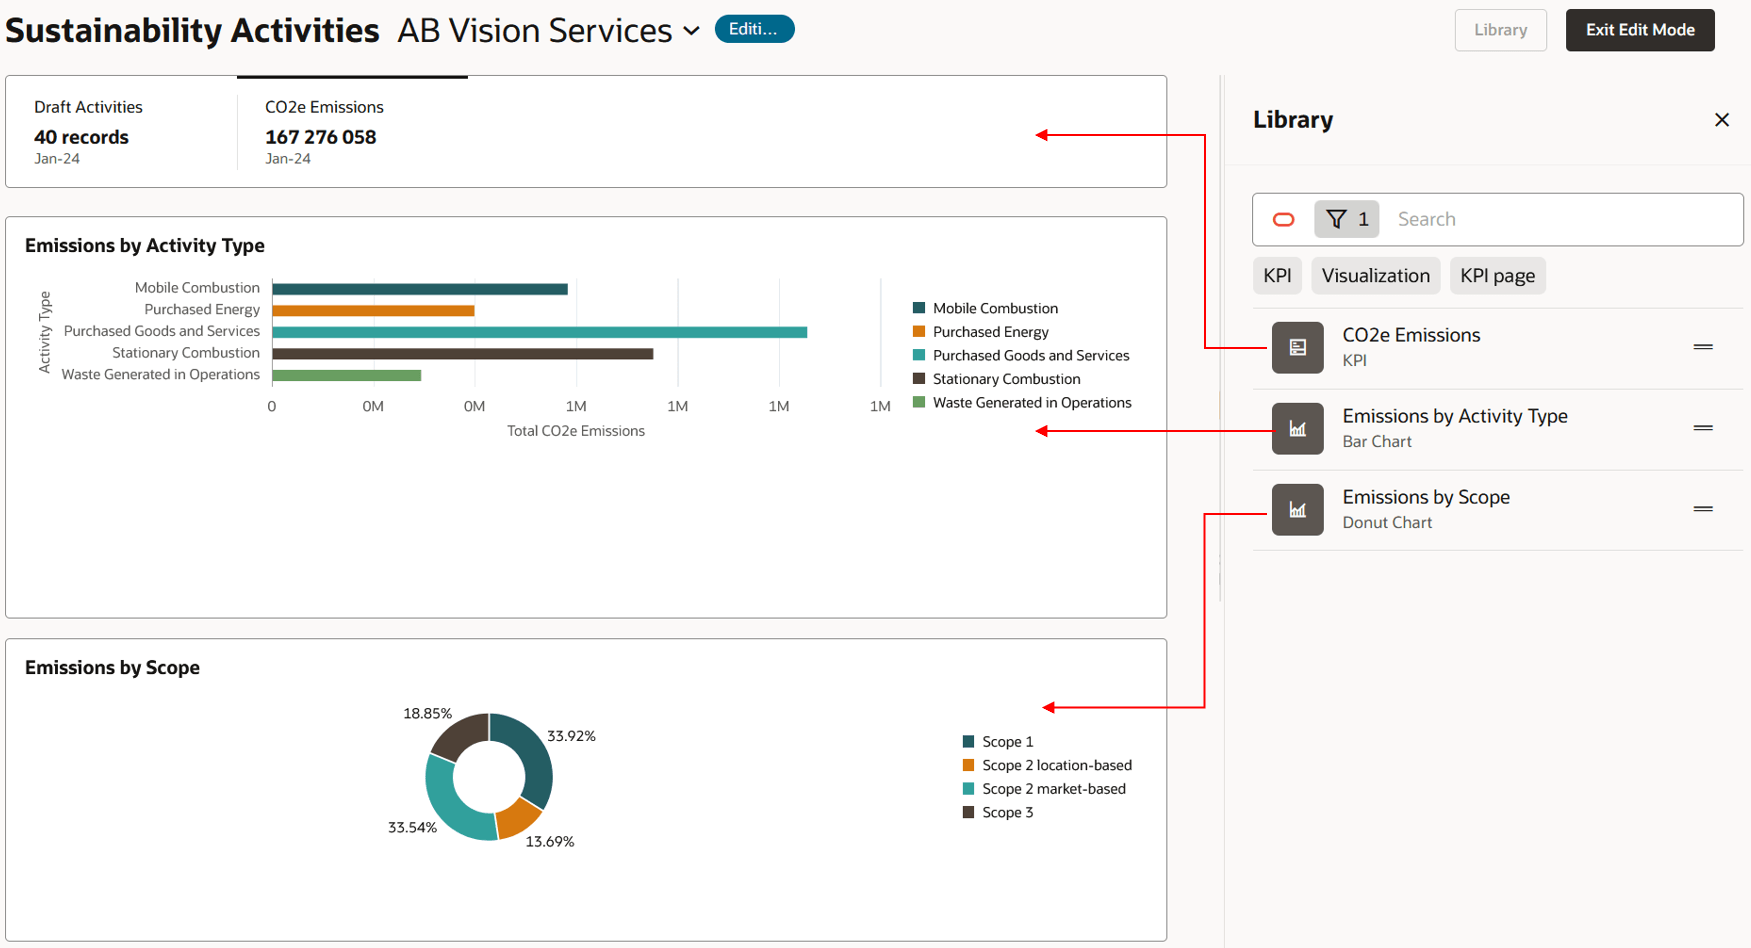Click the drag handle for Emissions by Activity Type
The height and width of the screenshot is (948, 1751).
pos(1703,428)
